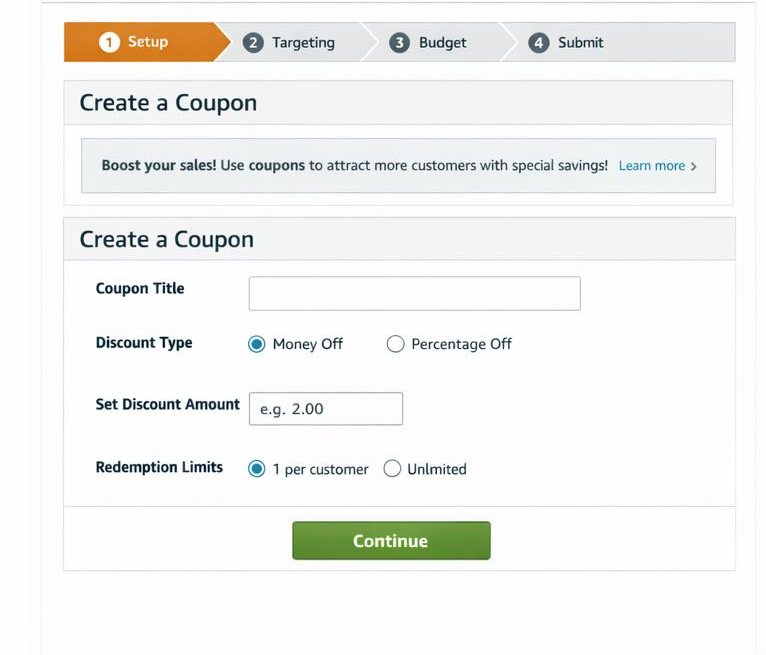Select the Unlimited redemption option
The width and height of the screenshot is (766, 655).
[x=392, y=469]
